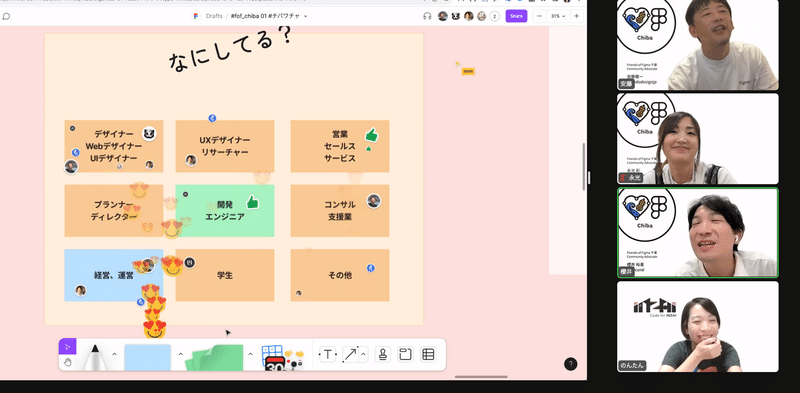
Task: Select the Hand pan tool
Action: click(67, 362)
